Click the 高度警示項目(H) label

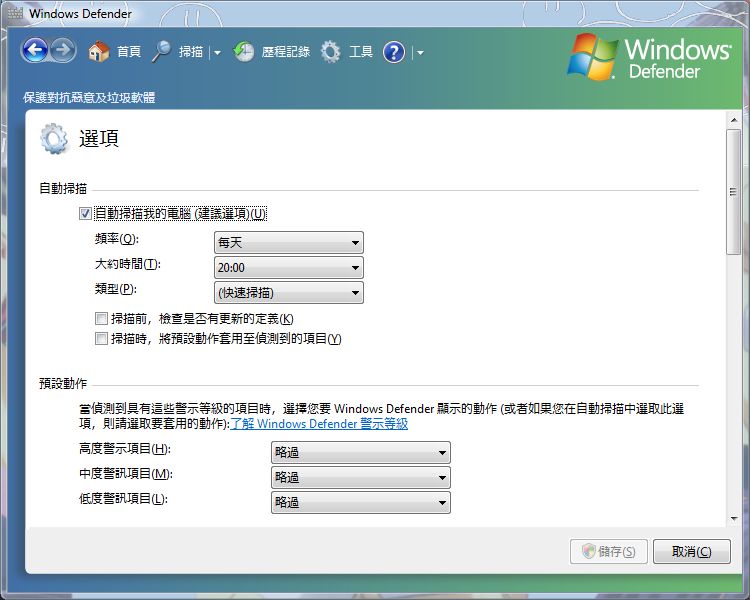(x=125, y=449)
